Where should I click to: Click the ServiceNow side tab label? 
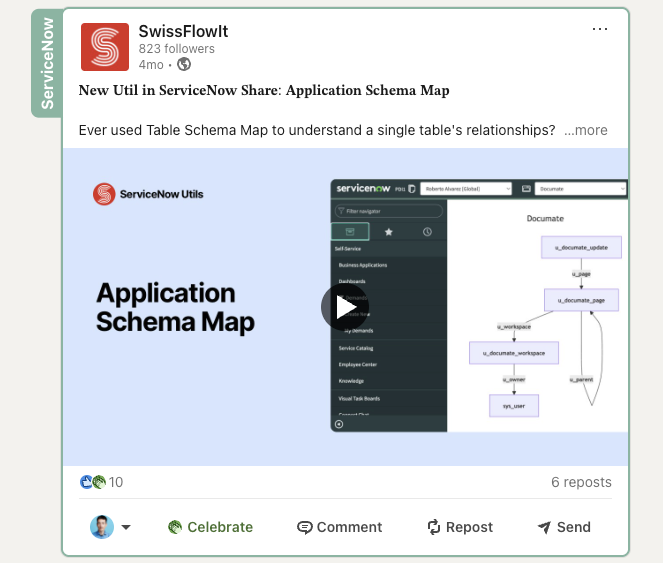click(46, 63)
